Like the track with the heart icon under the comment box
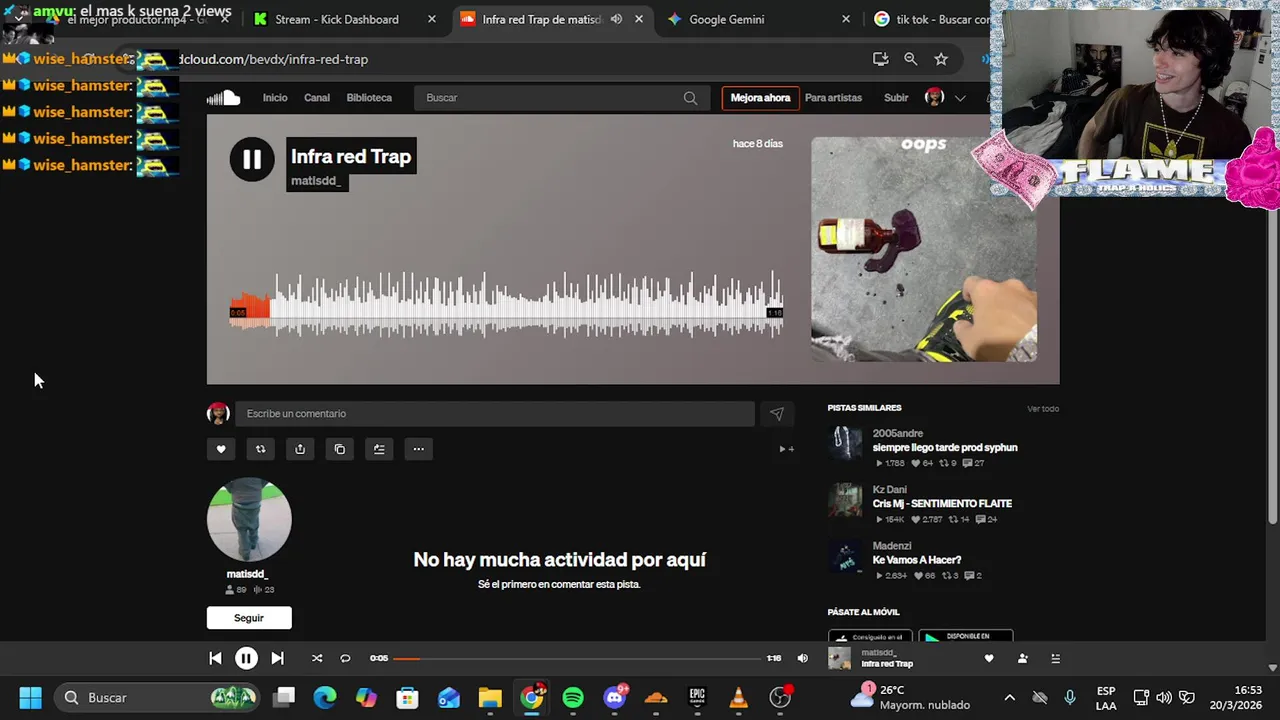This screenshot has width=1280, height=720. click(221, 449)
